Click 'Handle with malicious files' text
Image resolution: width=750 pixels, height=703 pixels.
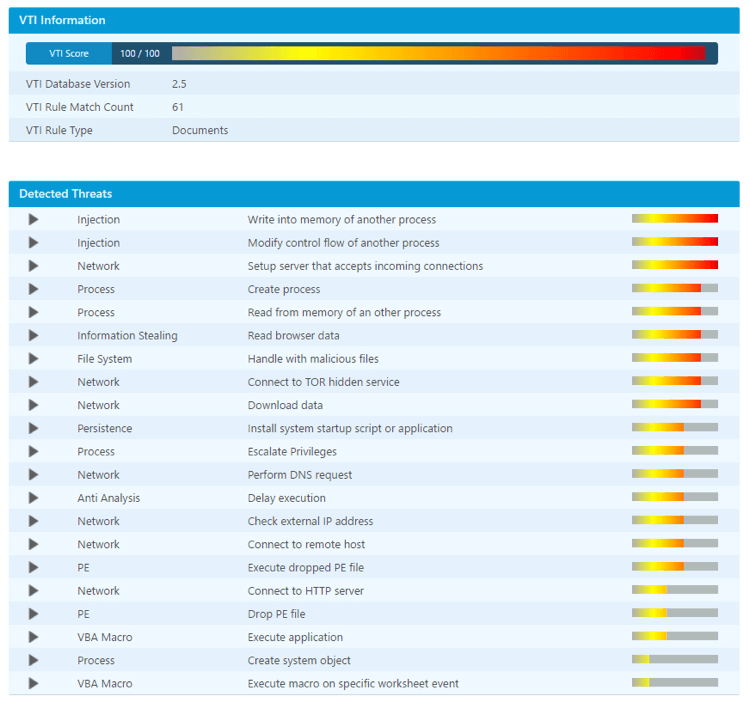click(313, 359)
